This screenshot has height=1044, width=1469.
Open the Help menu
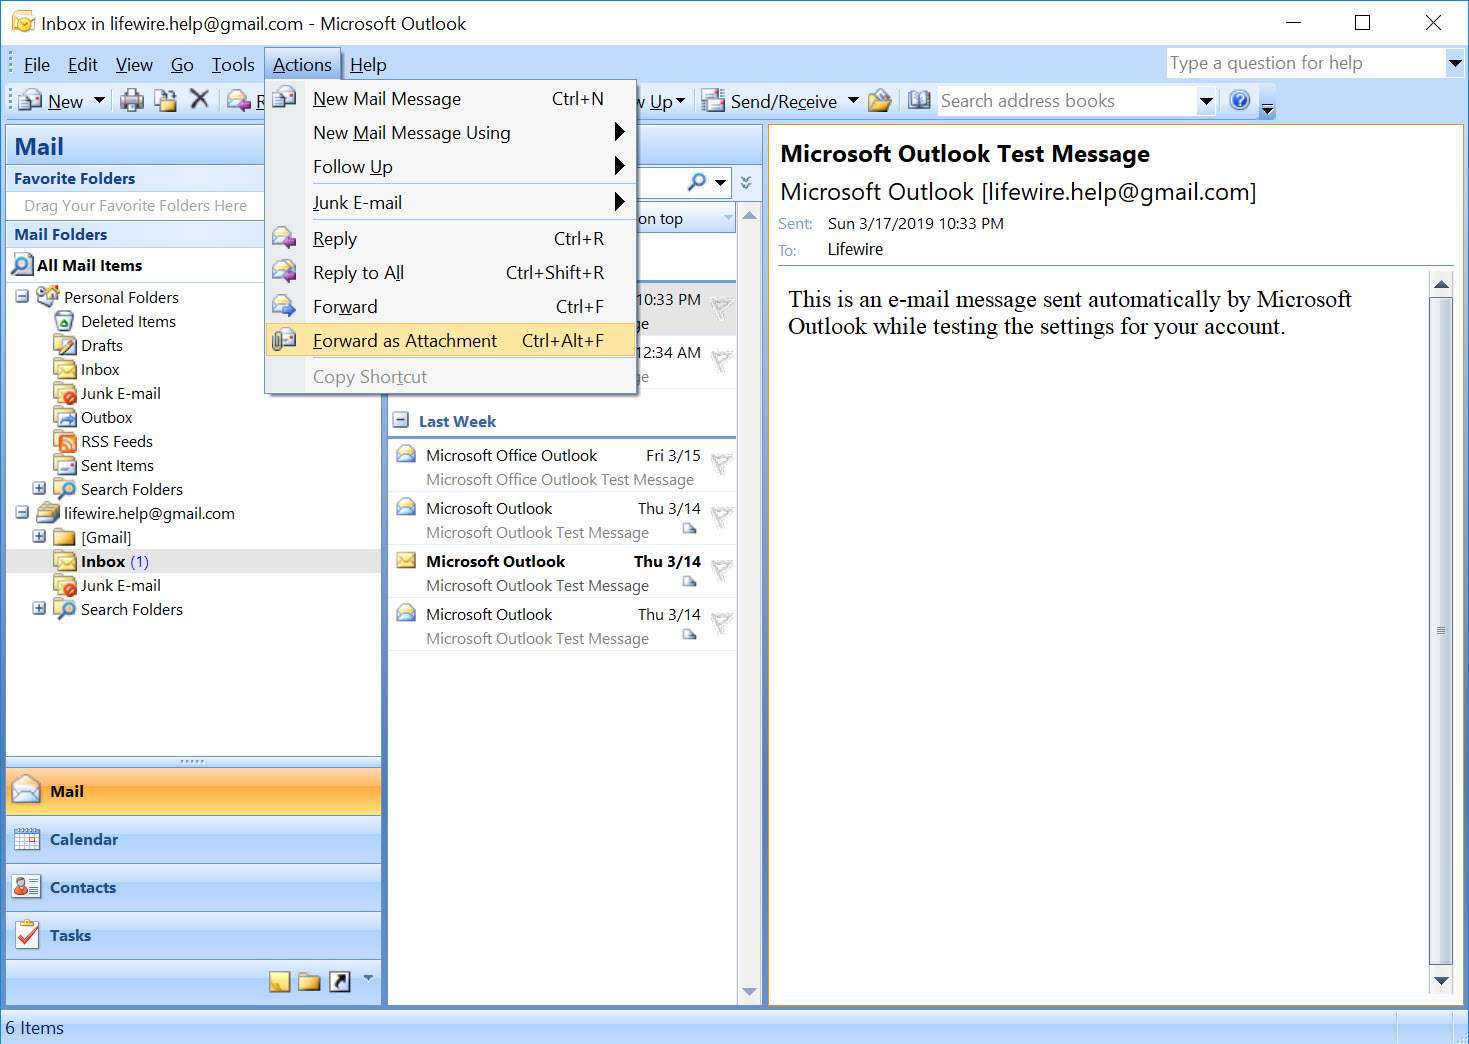[368, 64]
